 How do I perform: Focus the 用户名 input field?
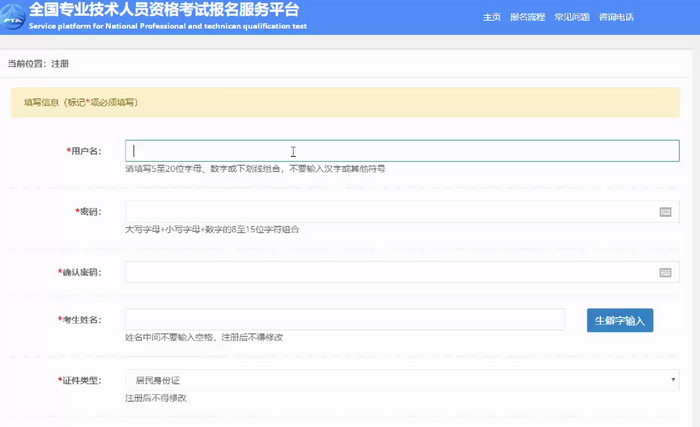click(402, 151)
